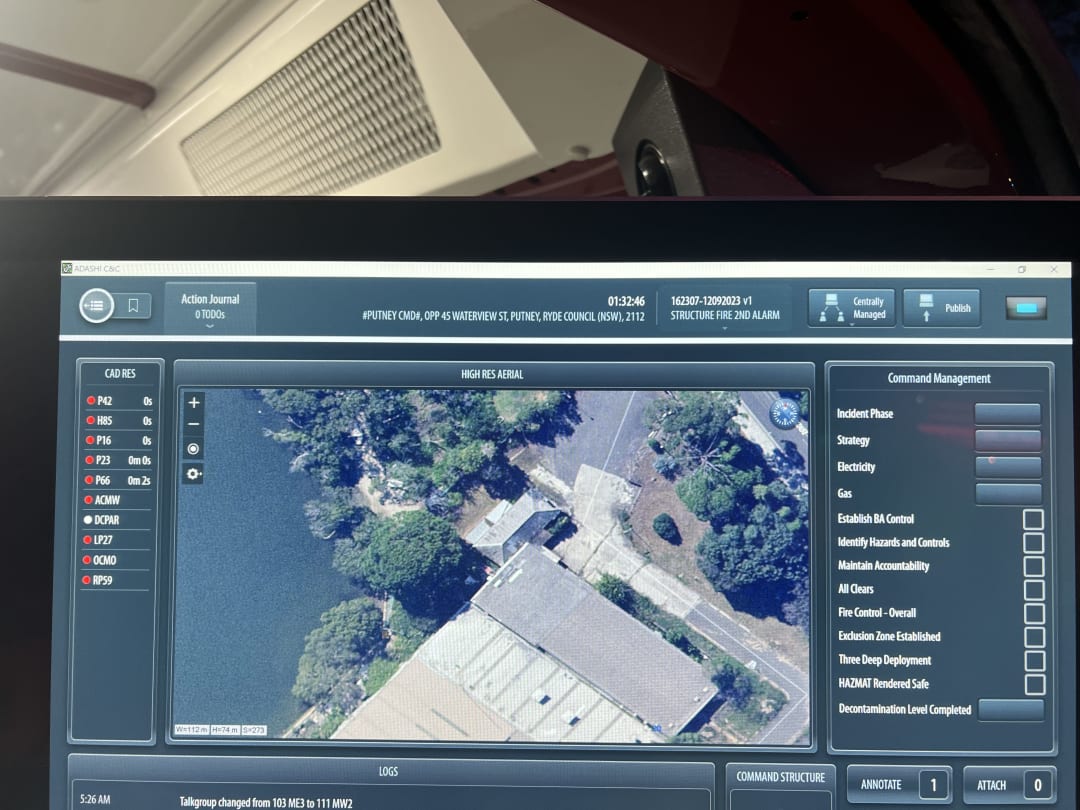1080x810 pixels.
Task: Click the aerial photo map view
Action: (492, 565)
